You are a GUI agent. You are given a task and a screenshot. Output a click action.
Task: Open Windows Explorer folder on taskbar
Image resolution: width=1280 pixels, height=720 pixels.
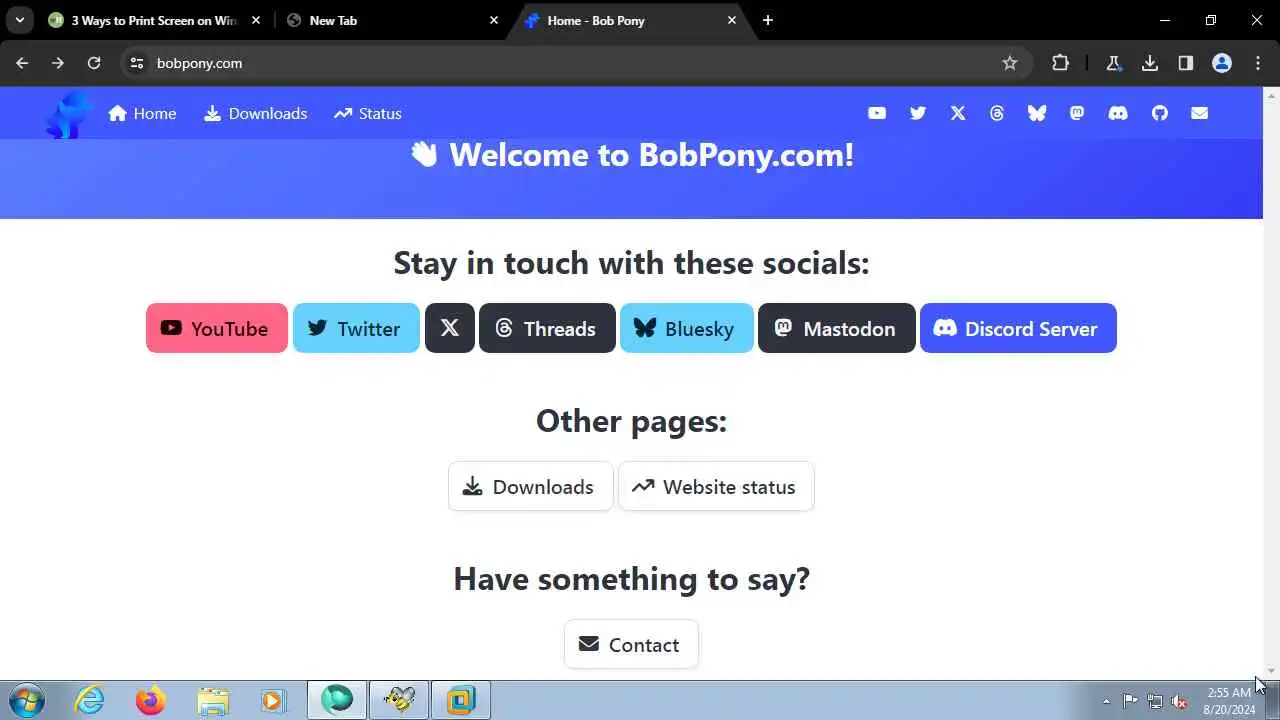point(212,700)
